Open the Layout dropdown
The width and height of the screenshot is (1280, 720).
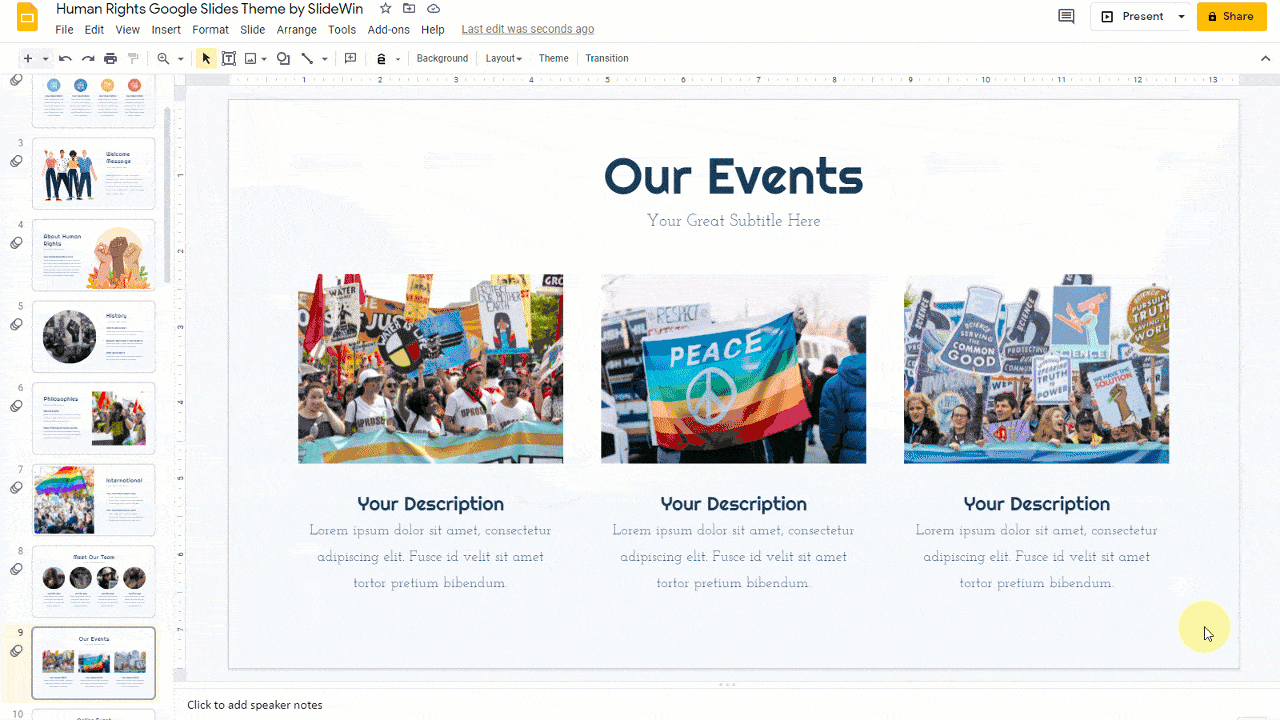504,59
